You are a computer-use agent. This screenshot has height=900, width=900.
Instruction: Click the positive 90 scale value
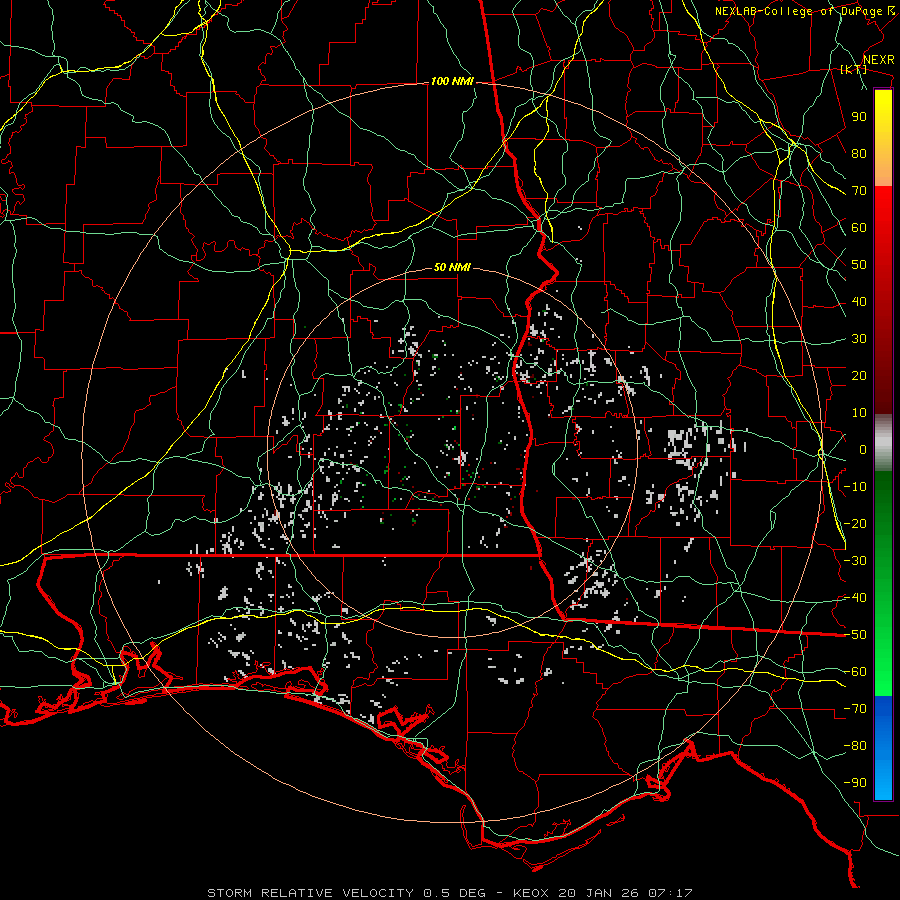click(x=859, y=117)
